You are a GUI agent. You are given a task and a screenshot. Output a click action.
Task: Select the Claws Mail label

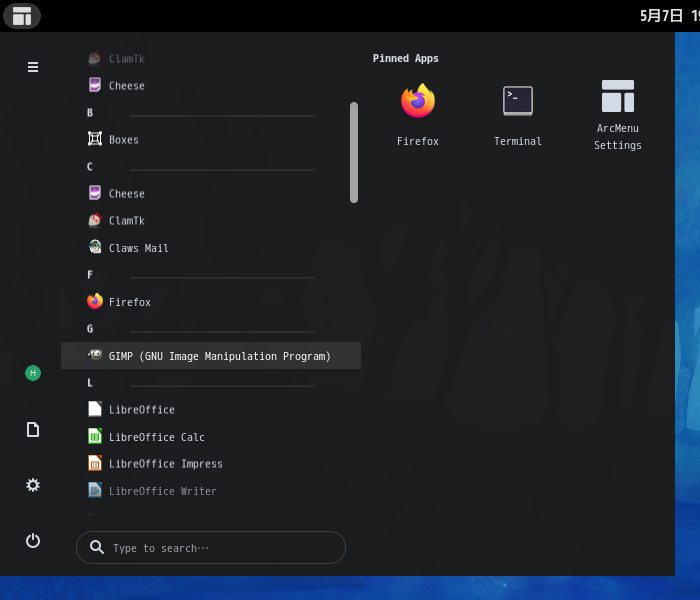coord(138,248)
